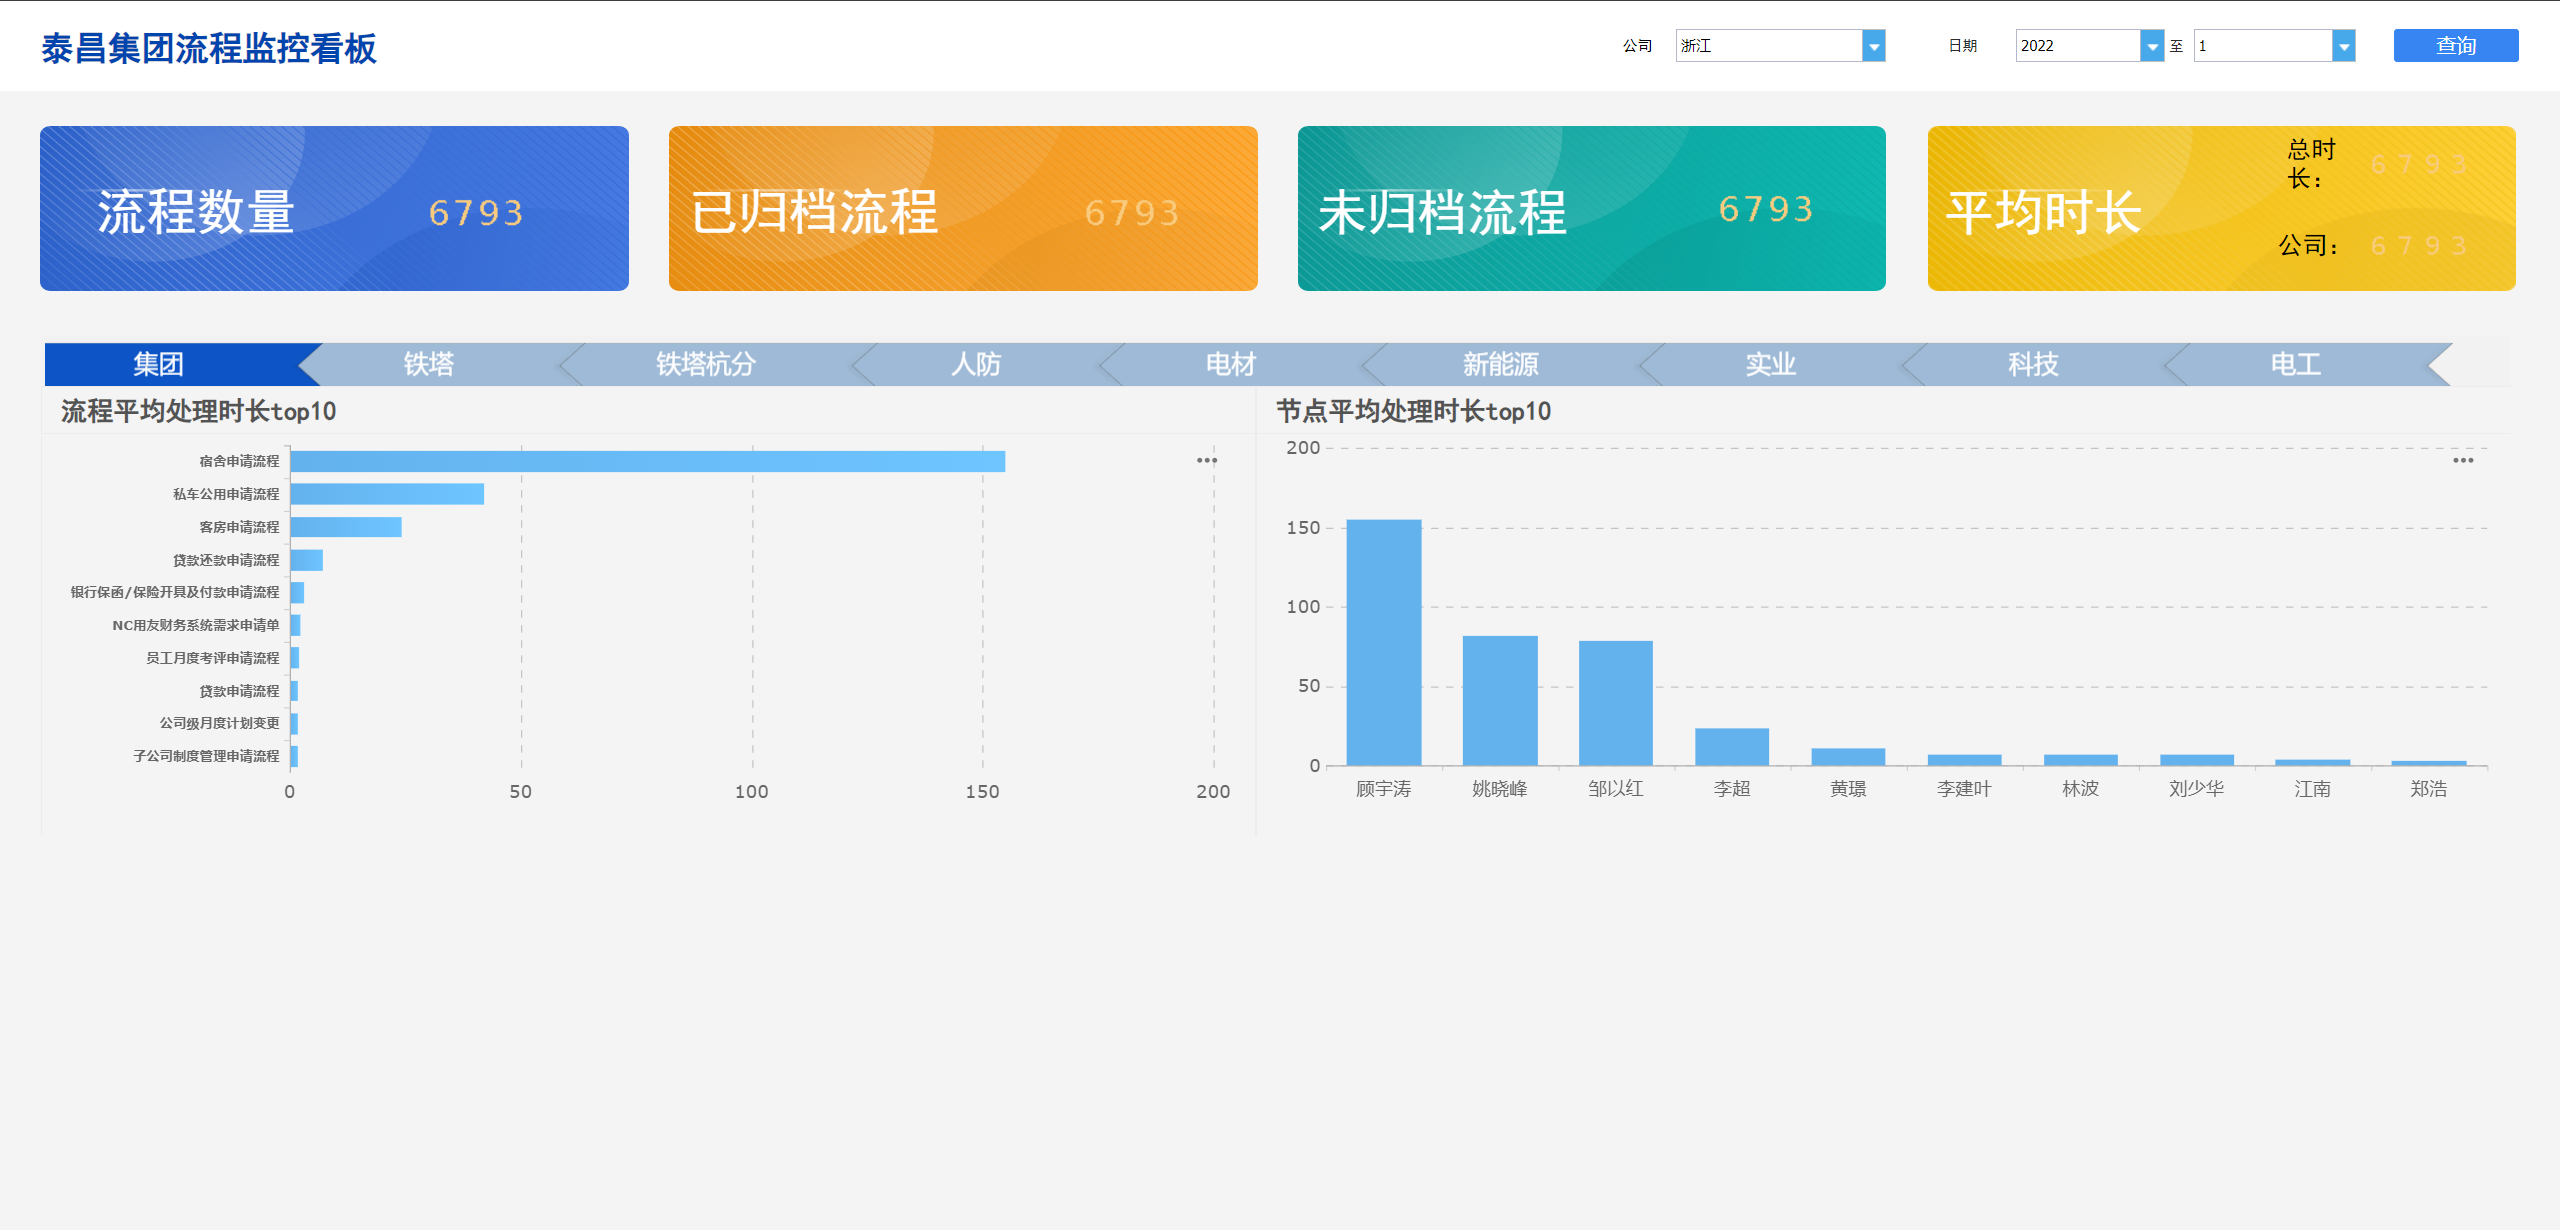
Task: Expand the 公司 dropdown arrow
Action: 1874,46
